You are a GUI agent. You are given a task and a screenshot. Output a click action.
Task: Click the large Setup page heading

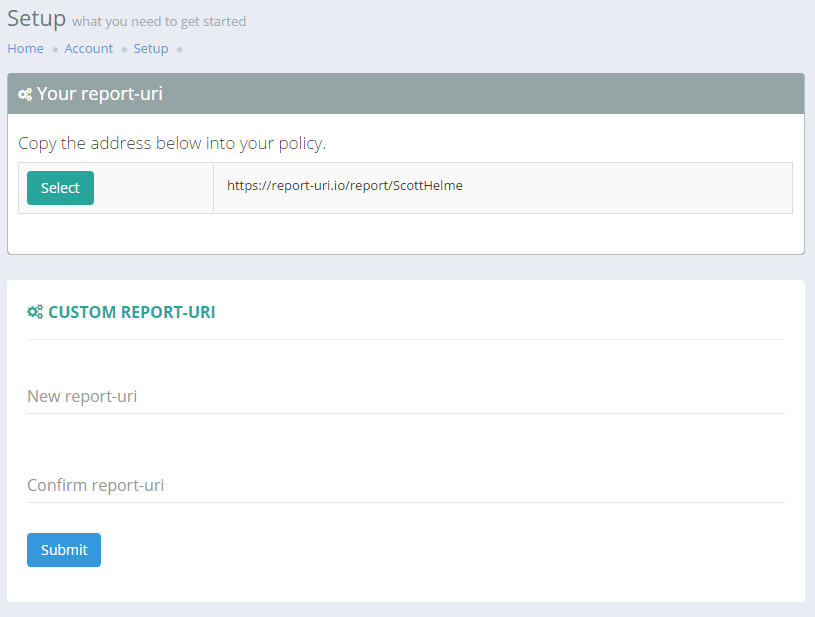pyautogui.click(x=37, y=18)
